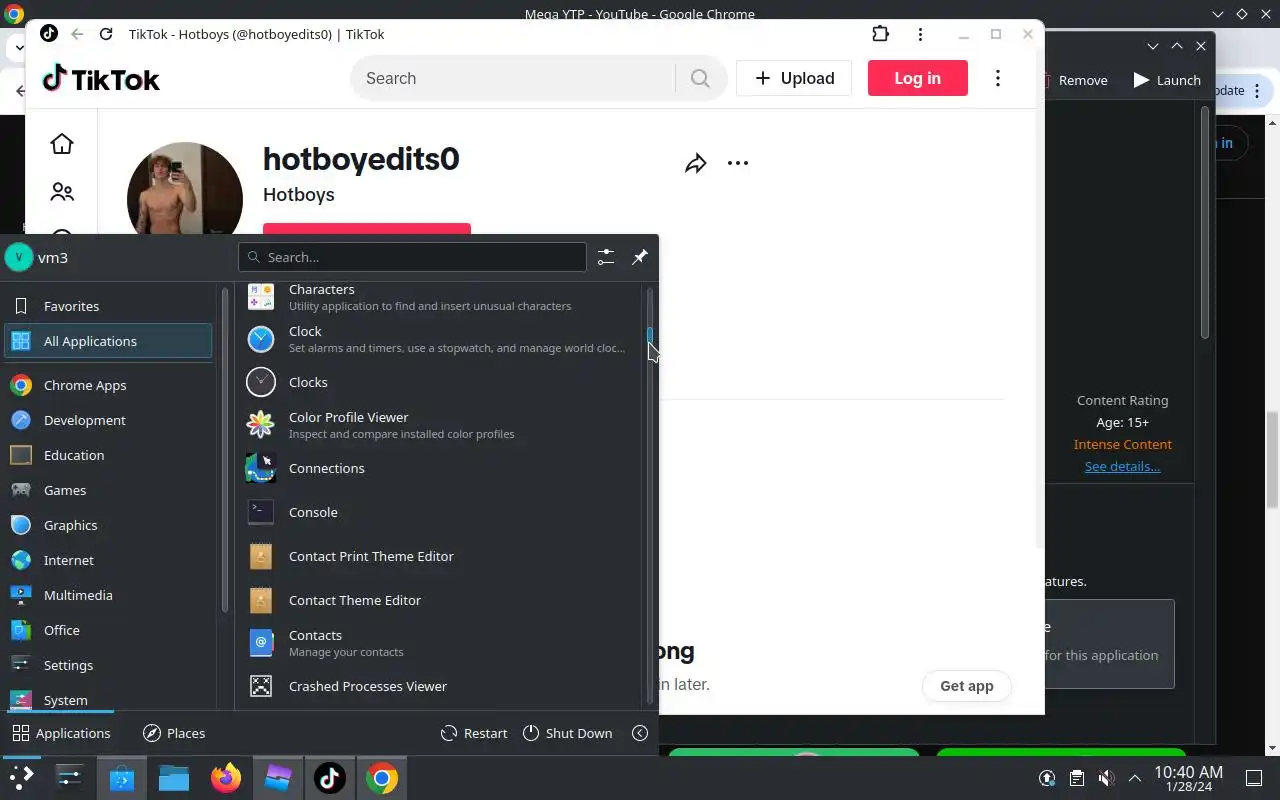Click the TikTok logo

click(101, 79)
